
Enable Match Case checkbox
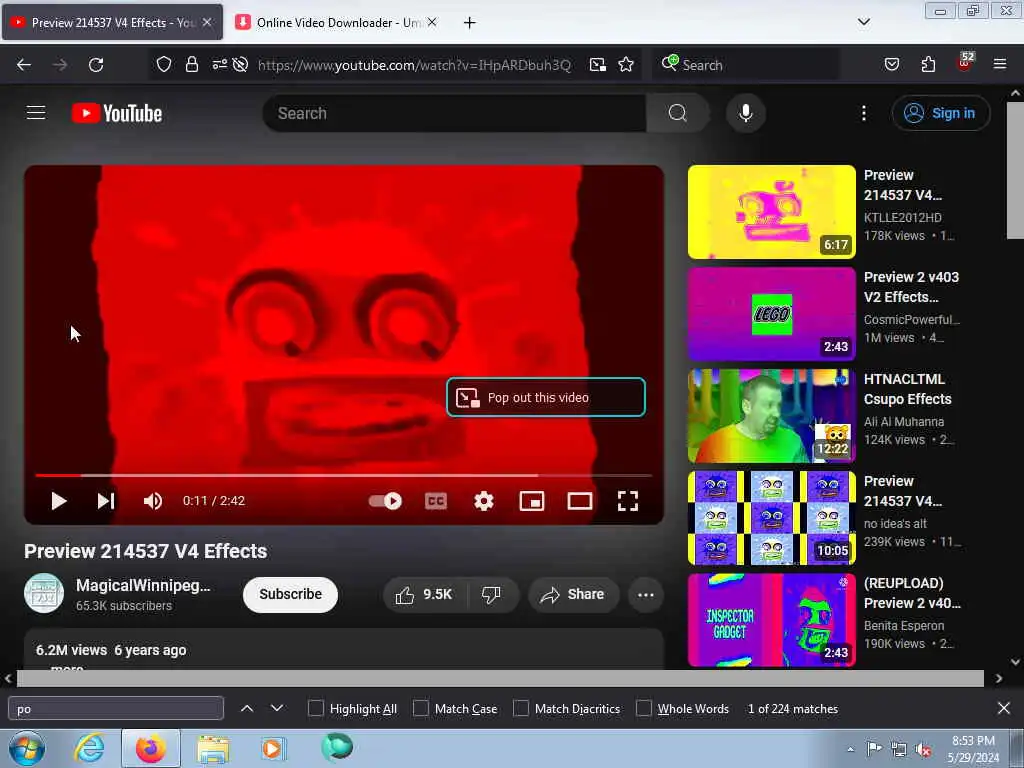click(421, 708)
